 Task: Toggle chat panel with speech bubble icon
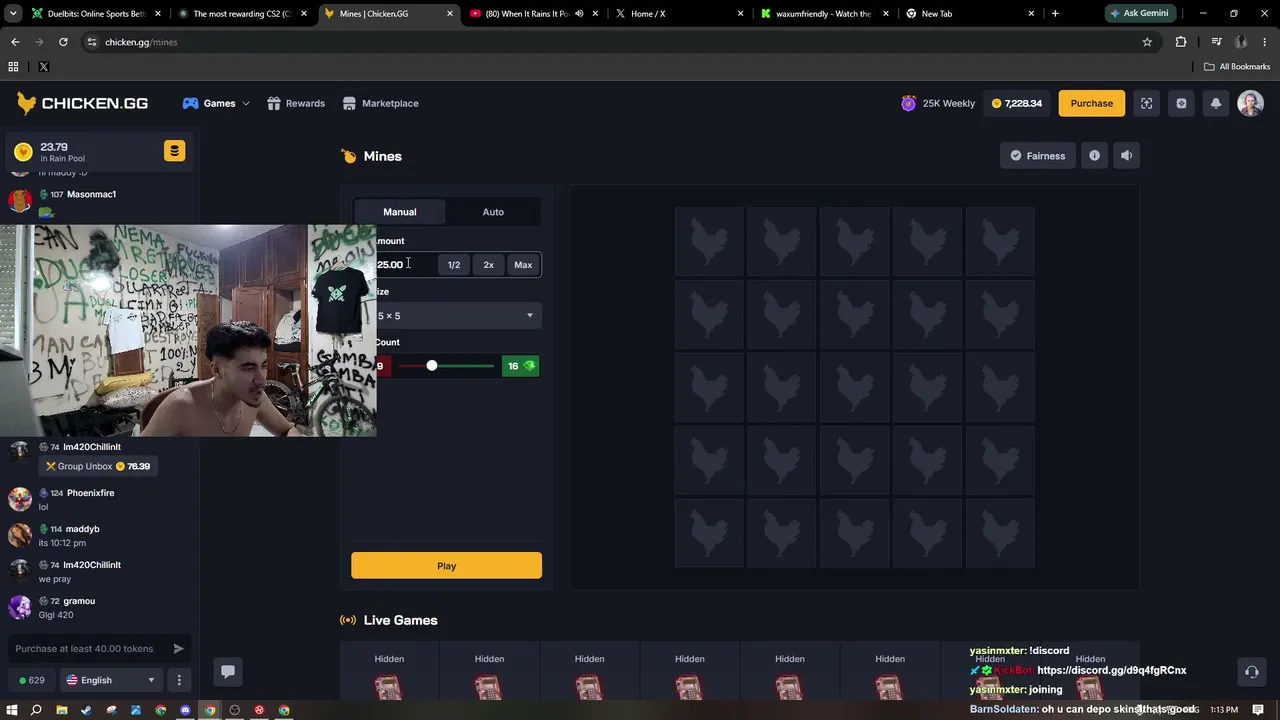click(x=227, y=672)
